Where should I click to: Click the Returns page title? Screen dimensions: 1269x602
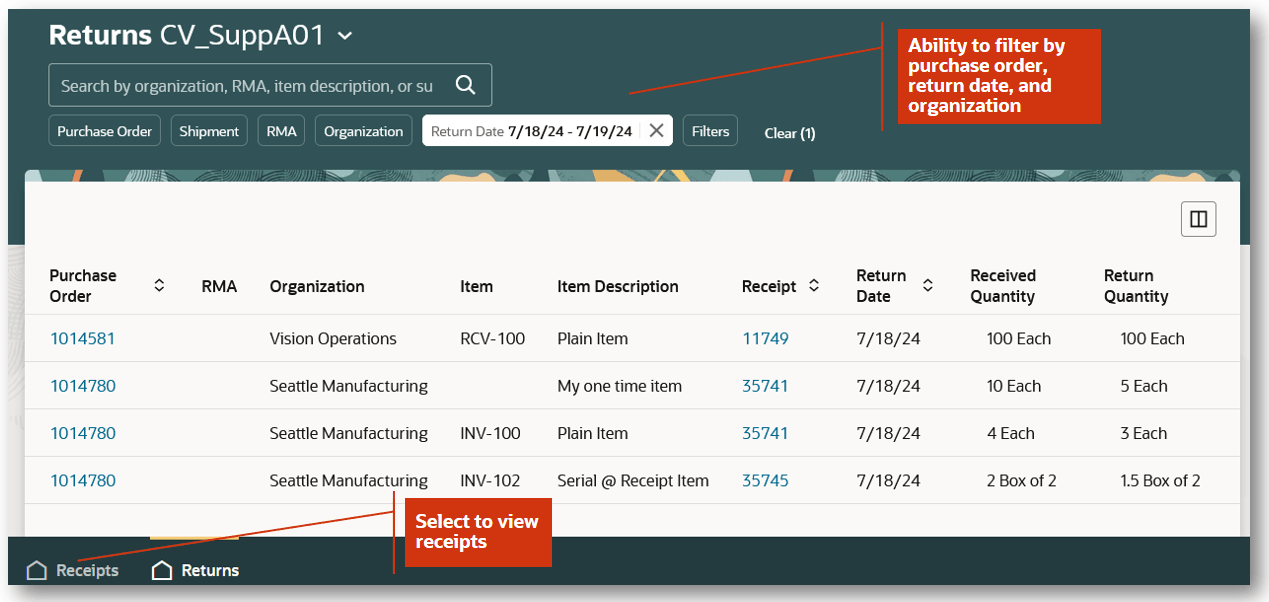pyautogui.click(x=100, y=35)
